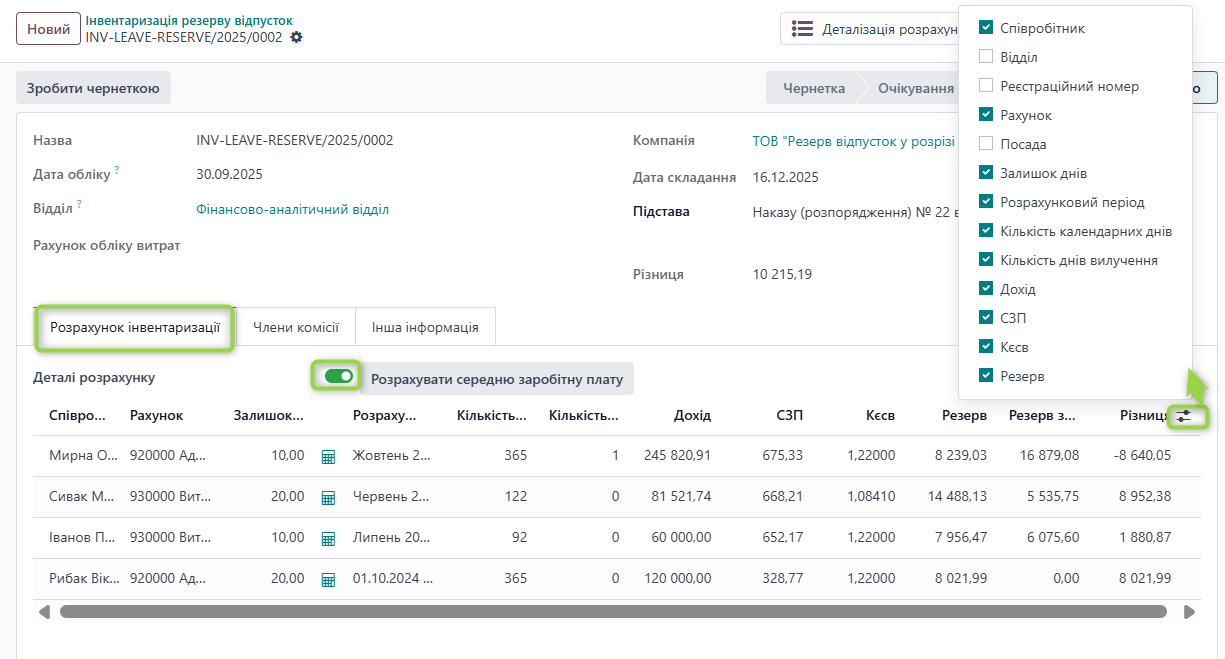
Task: Toggle the average salary calculation switch
Action: tap(339, 376)
